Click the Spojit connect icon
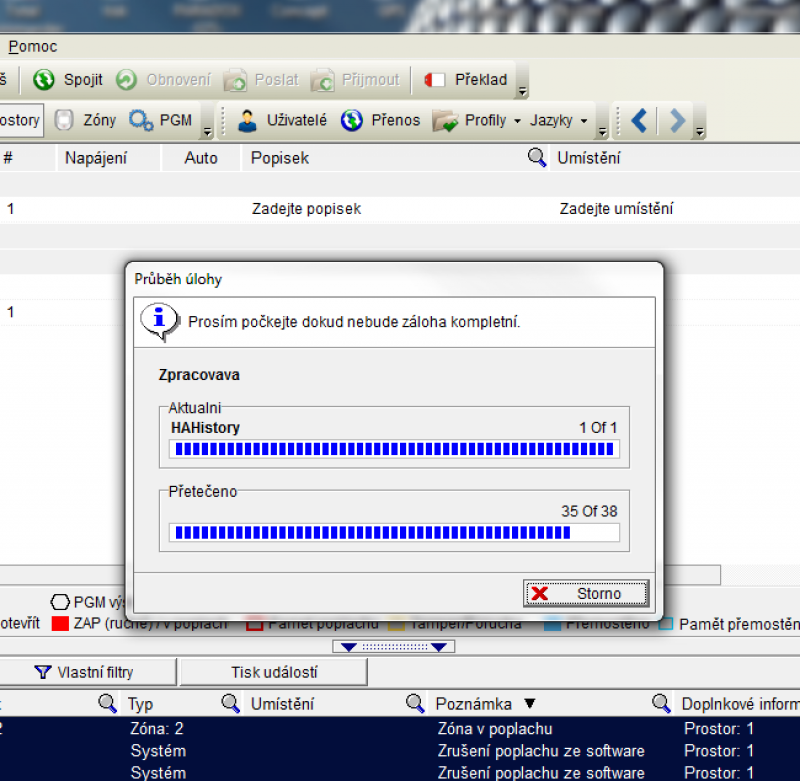 (44, 80)
